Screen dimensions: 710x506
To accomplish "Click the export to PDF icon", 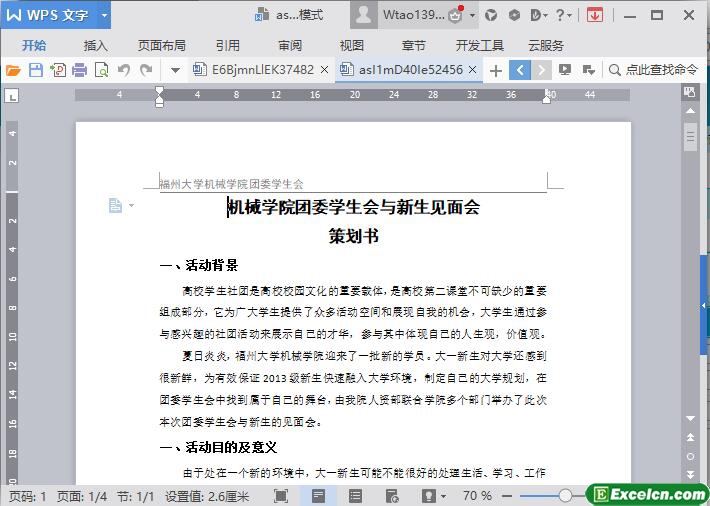I will pos(58,70).
